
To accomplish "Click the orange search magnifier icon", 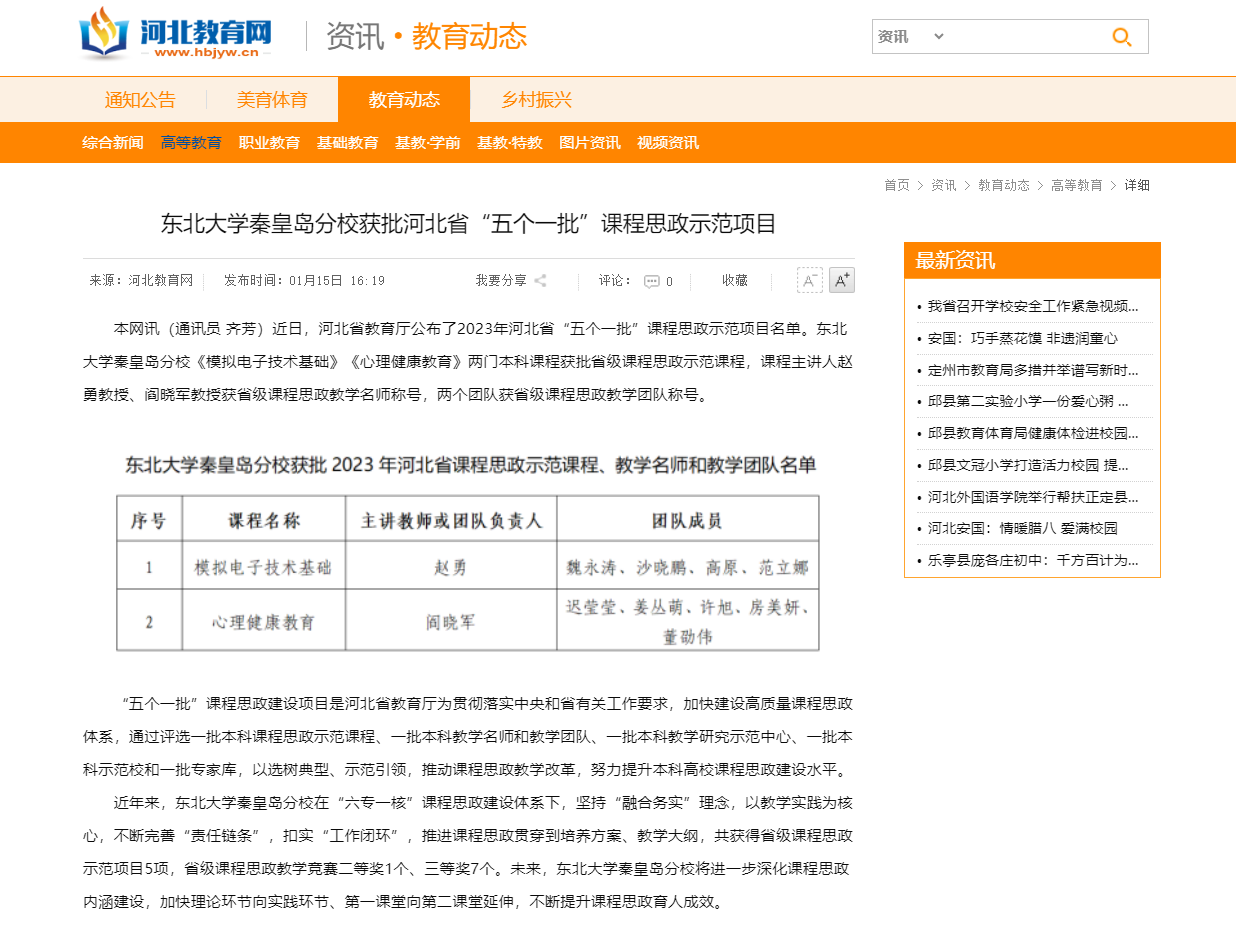I will [1122, 37].
